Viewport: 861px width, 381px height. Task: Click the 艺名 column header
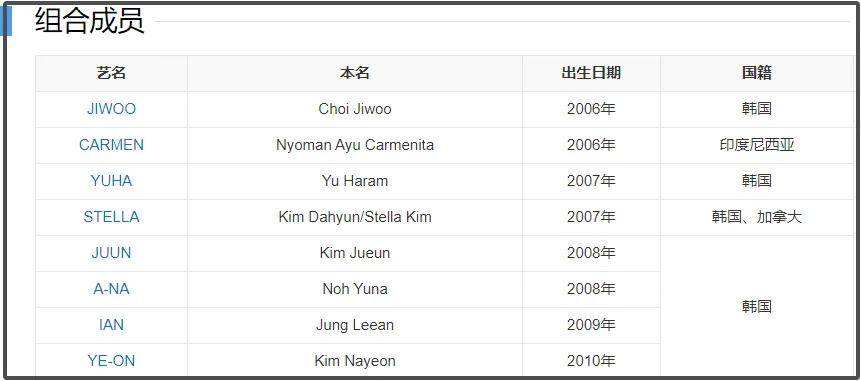click(x=111, y=73)
